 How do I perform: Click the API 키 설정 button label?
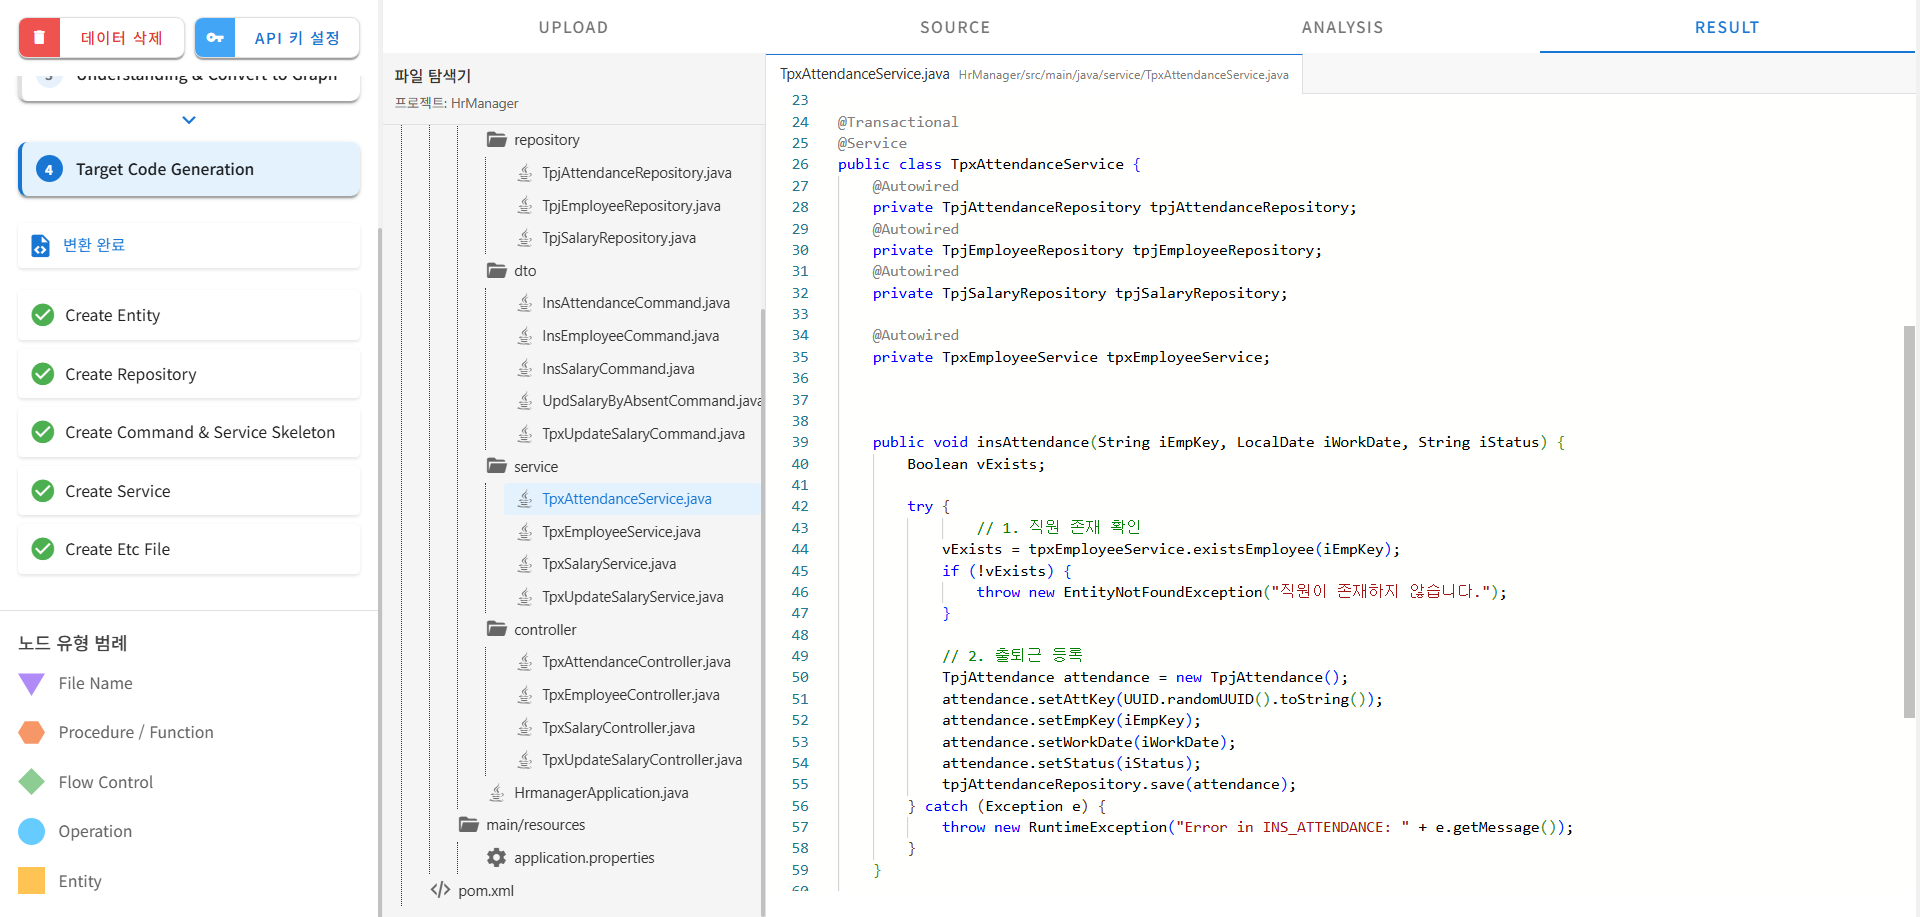click(x=297, y=38)
